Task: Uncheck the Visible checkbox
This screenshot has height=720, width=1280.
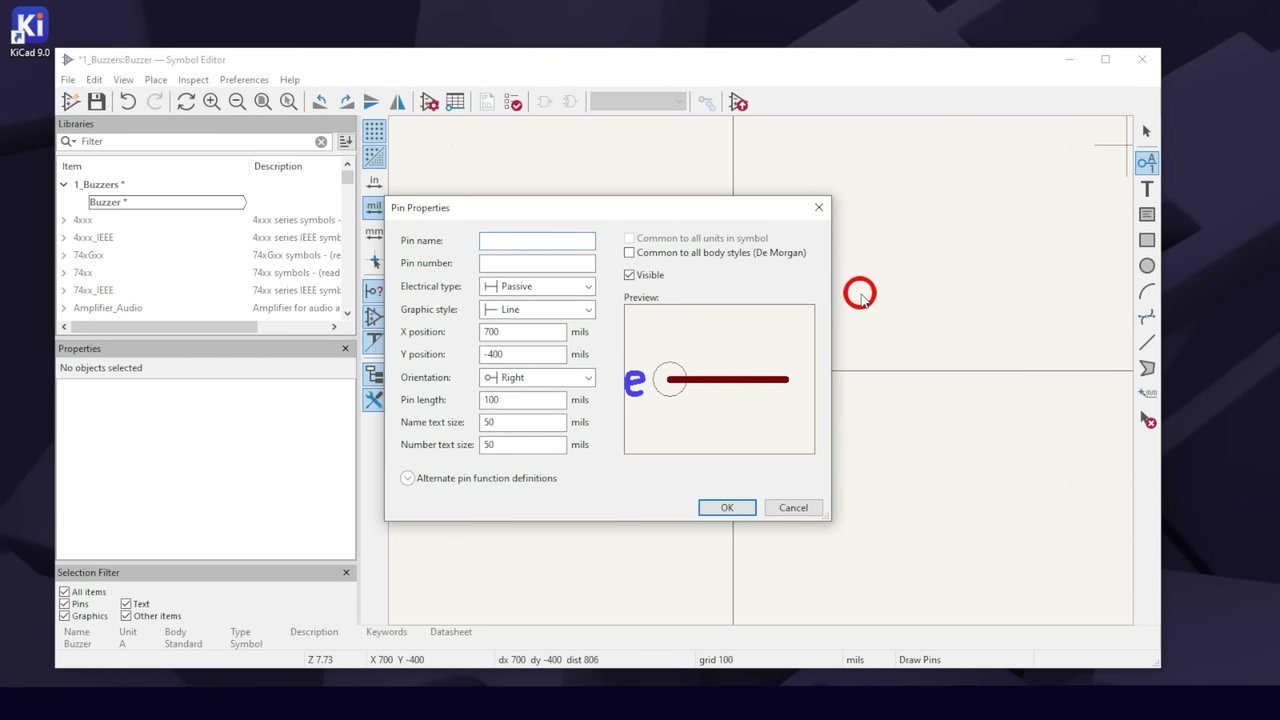Action: pos(629,275)
